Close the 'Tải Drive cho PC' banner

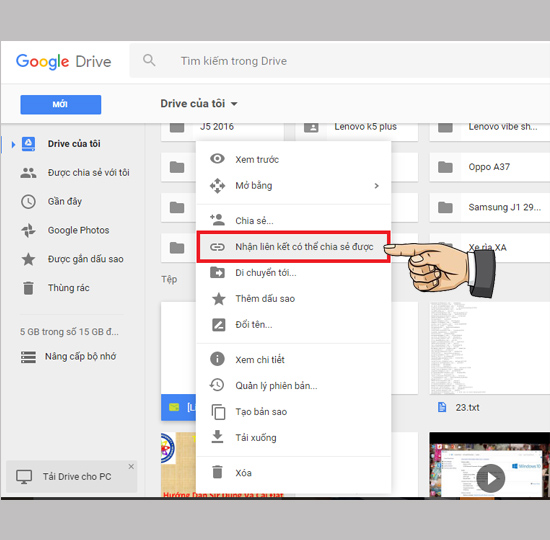click(x=131, y=467)
